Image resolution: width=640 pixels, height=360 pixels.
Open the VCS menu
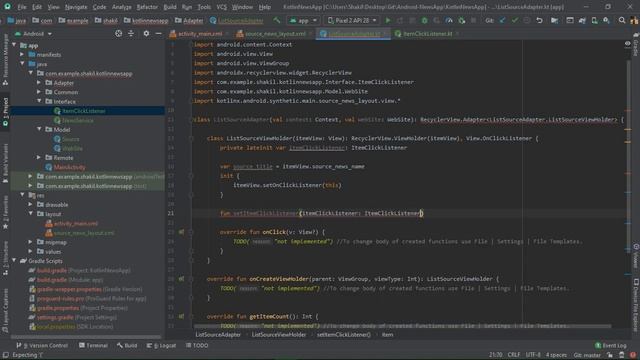click(222, 7)
